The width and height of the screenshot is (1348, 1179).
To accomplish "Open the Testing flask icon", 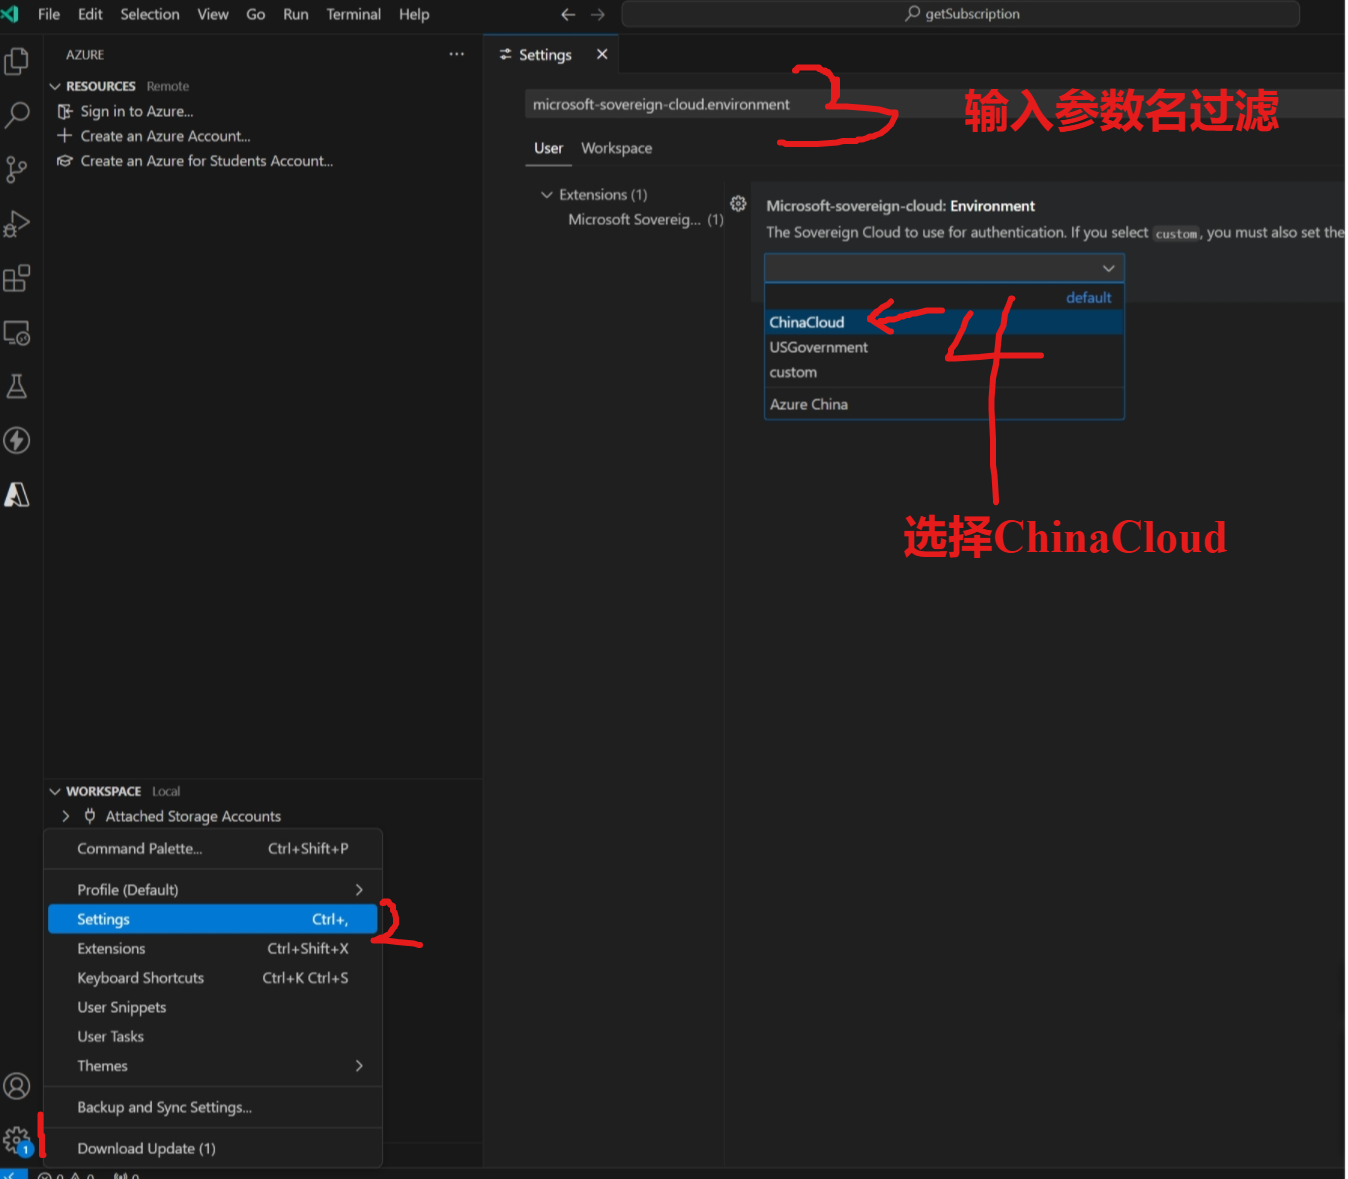I will 17,386.
